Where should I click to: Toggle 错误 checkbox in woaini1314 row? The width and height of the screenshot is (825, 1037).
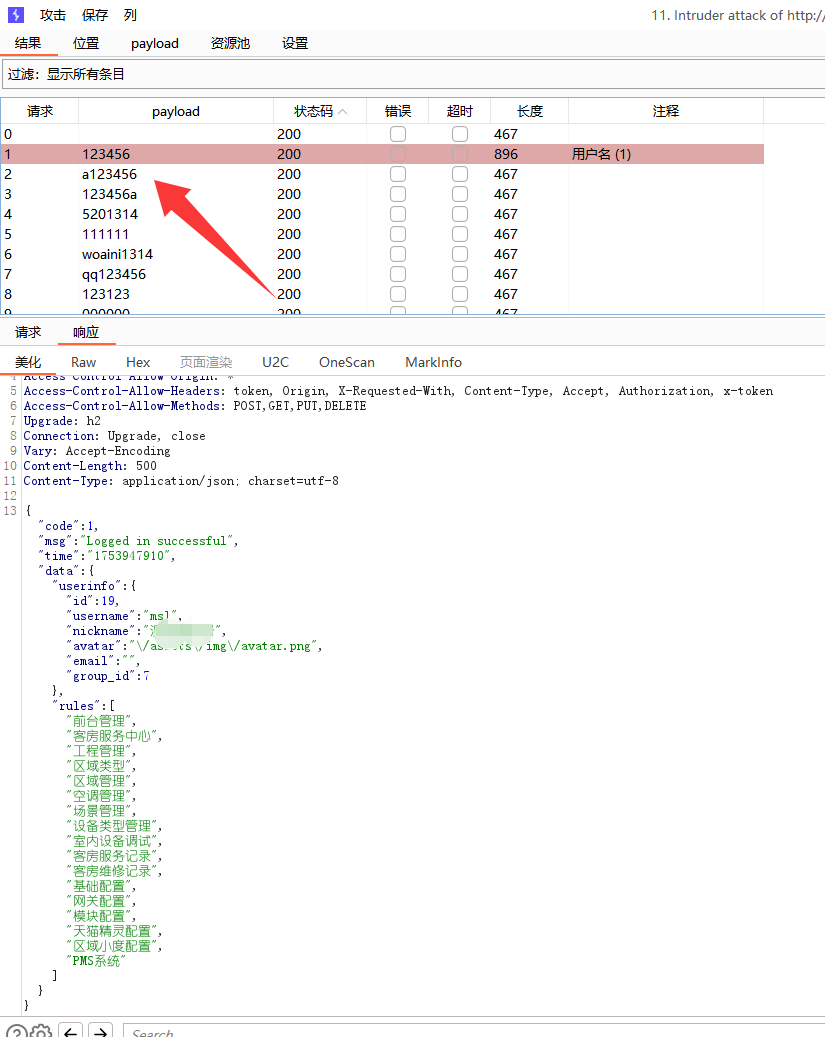click(x=398, y=254)
